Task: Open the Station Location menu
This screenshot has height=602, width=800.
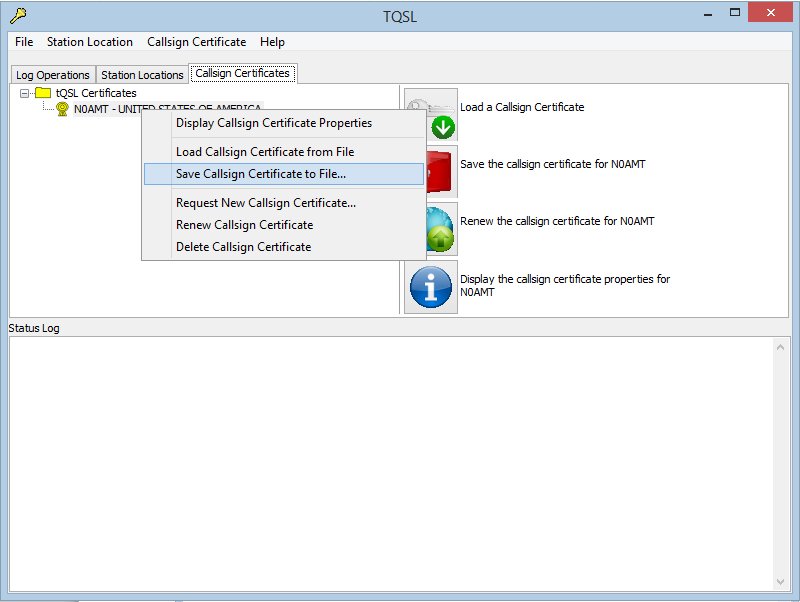Action: [x=90, y=42]
